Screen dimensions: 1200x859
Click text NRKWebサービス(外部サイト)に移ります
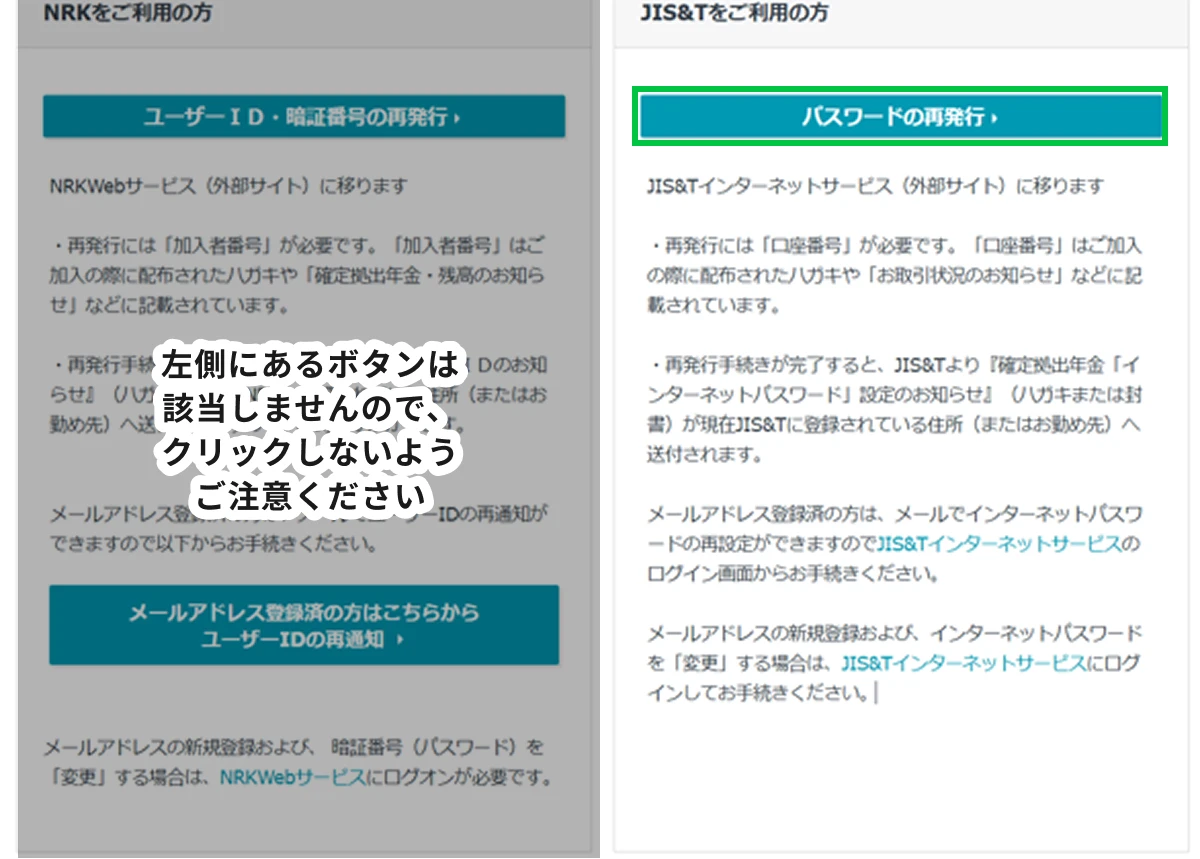point(229,187)
